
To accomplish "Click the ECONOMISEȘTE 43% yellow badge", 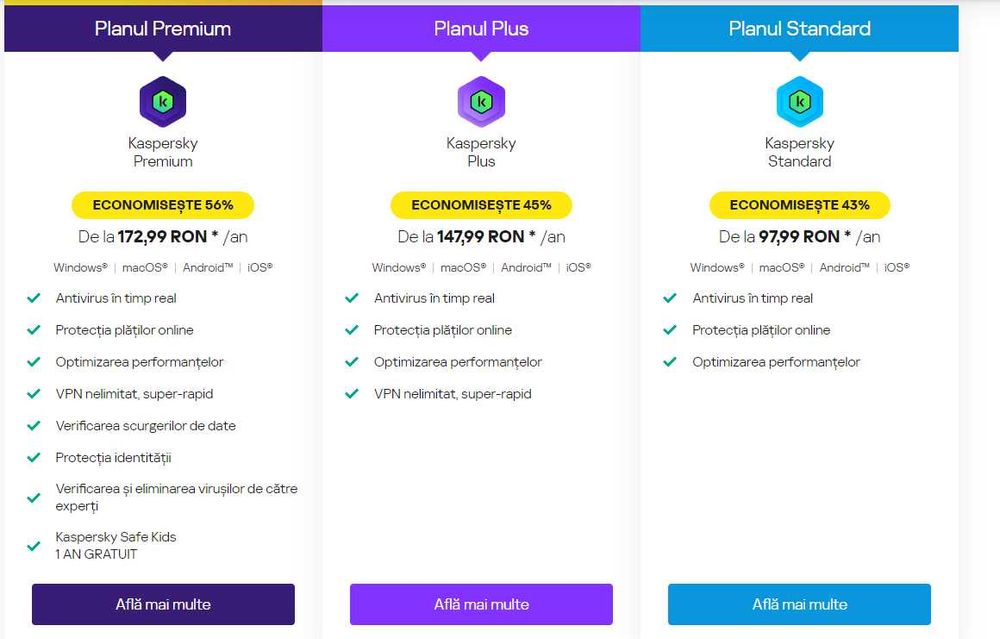I will (799, 205).
